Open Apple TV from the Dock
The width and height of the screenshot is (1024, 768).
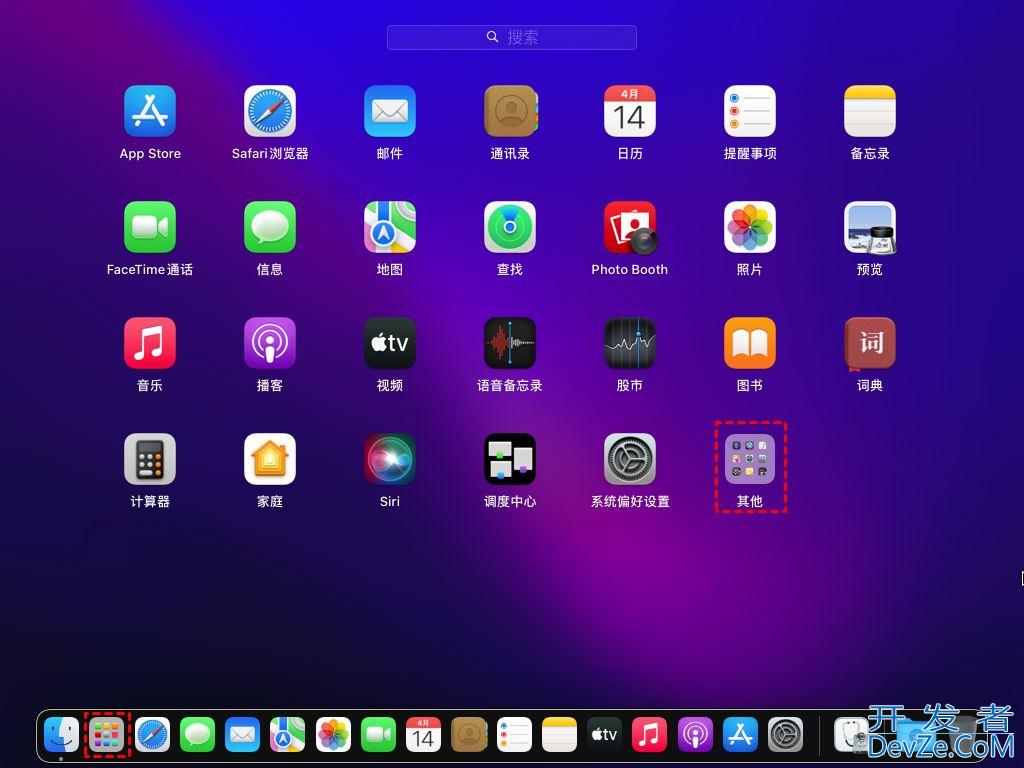point(604,735)
